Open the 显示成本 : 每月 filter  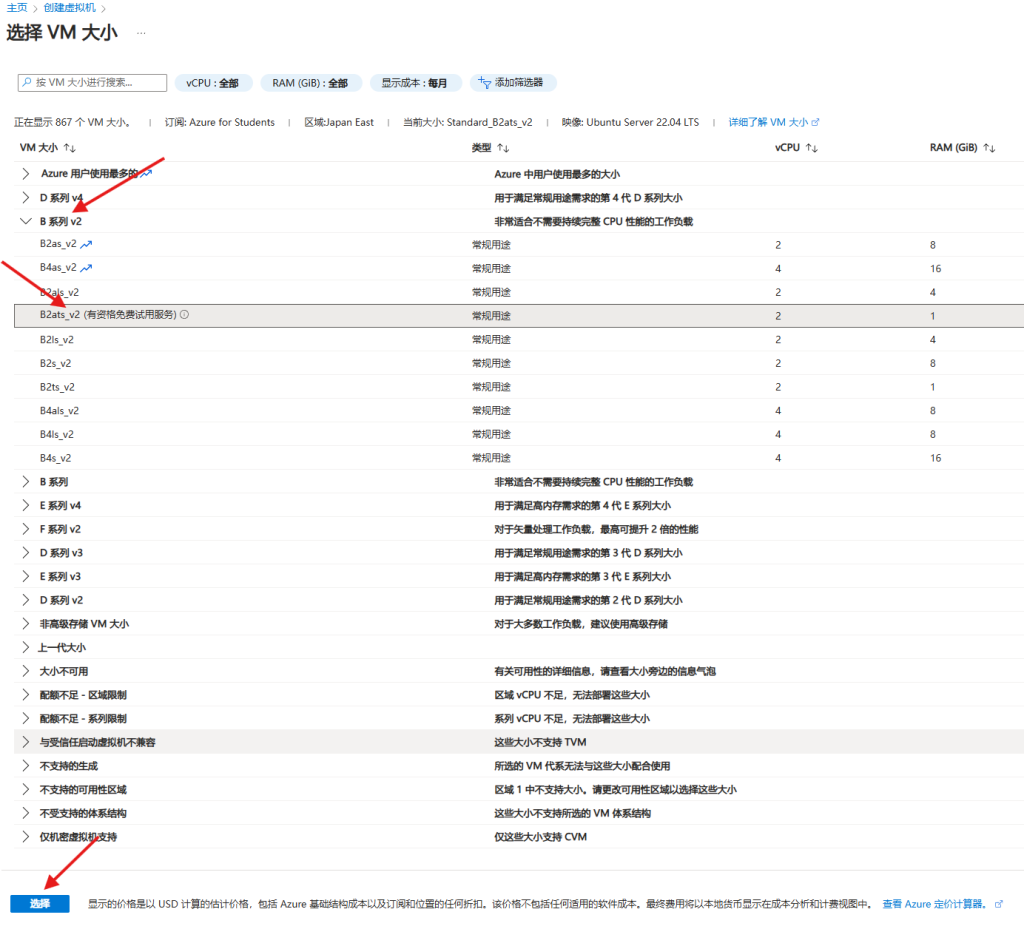415,83
